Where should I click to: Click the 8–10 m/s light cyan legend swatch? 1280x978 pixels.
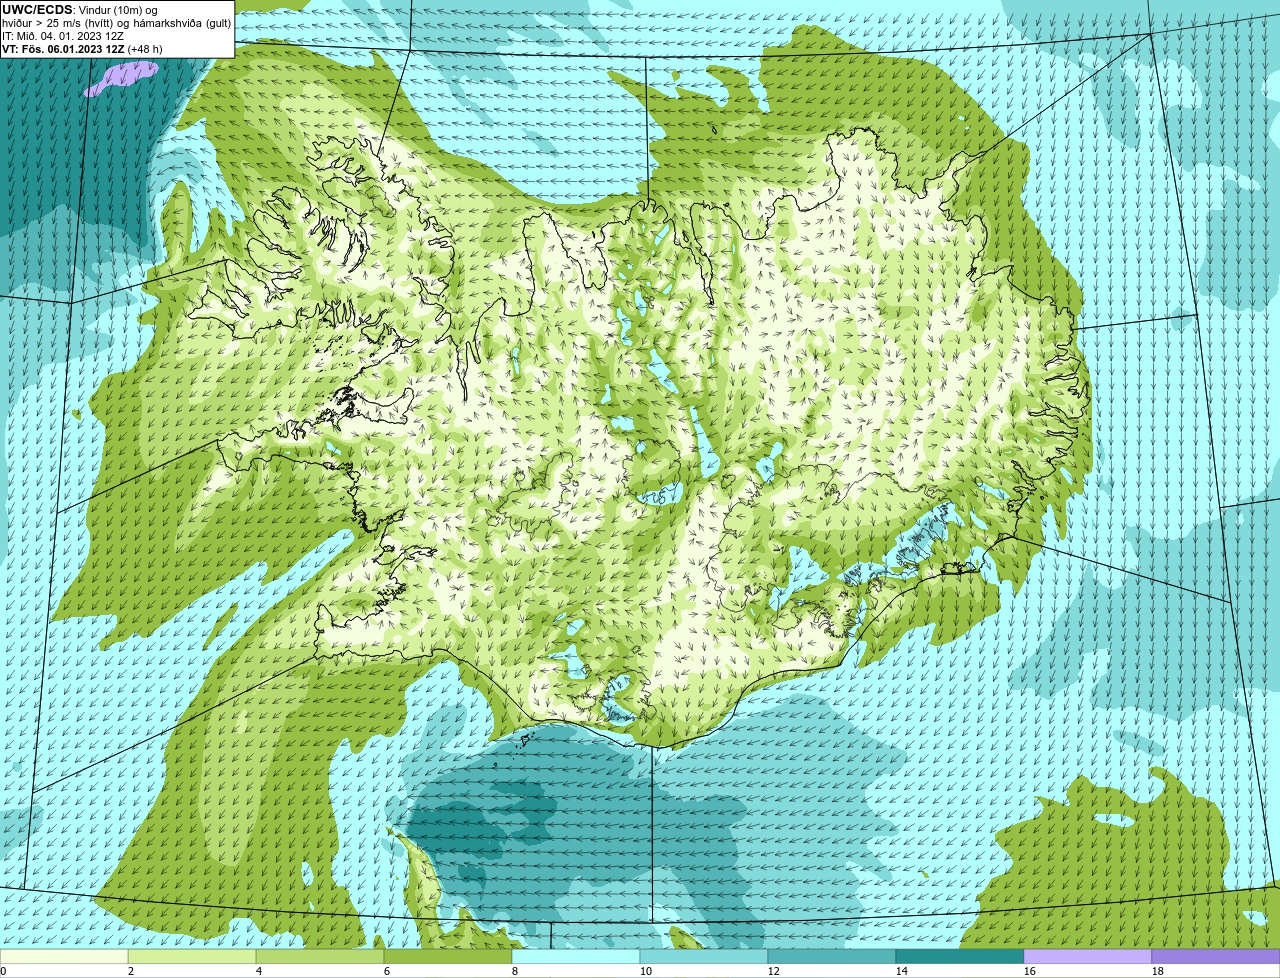coord(576,956)
